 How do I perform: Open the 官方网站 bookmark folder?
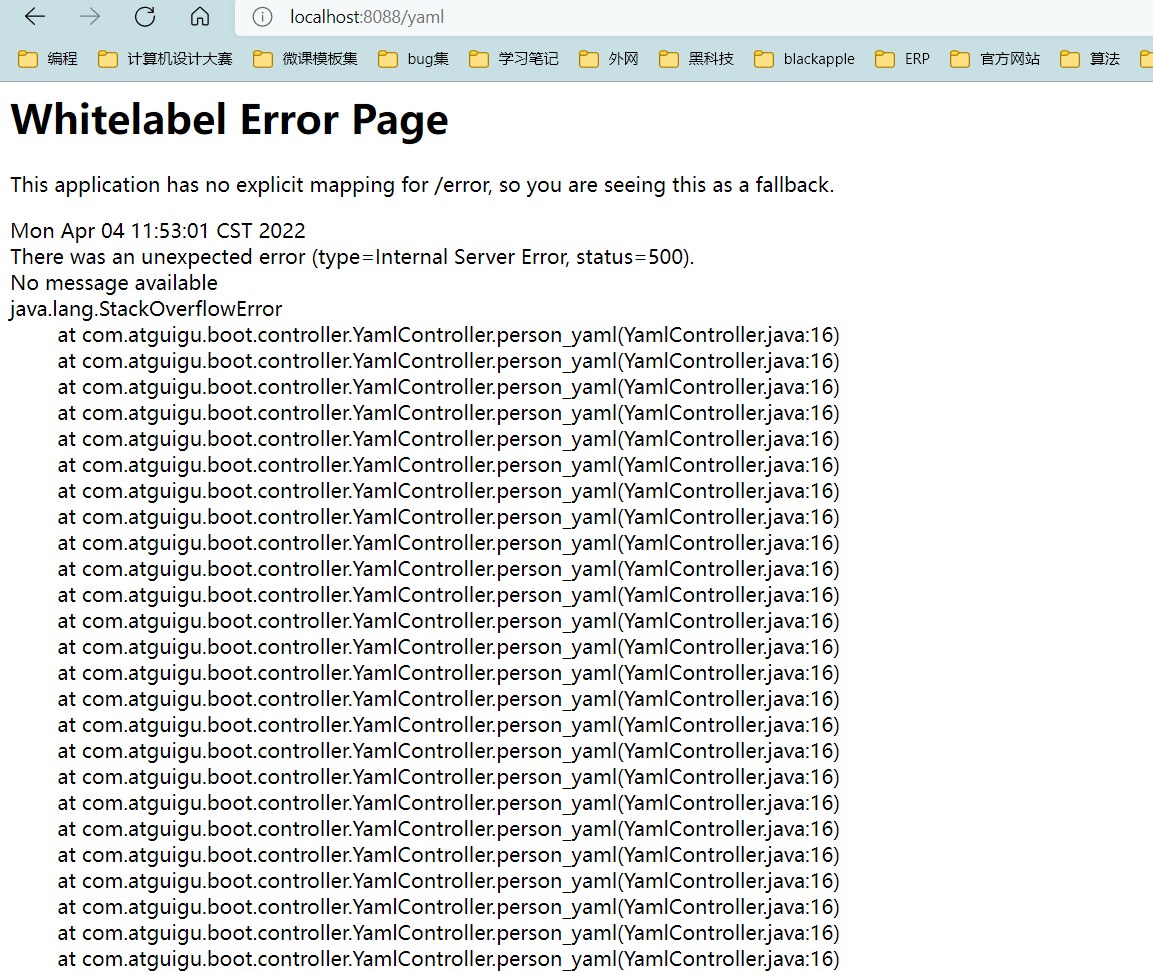point(995,59)
